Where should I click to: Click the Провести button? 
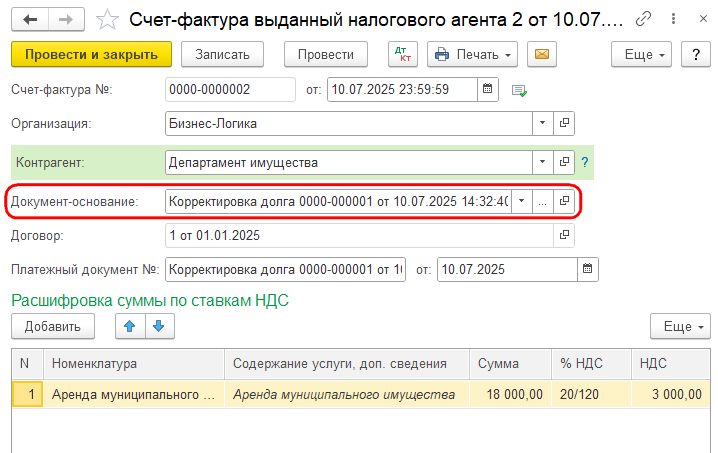pos(326,55)
